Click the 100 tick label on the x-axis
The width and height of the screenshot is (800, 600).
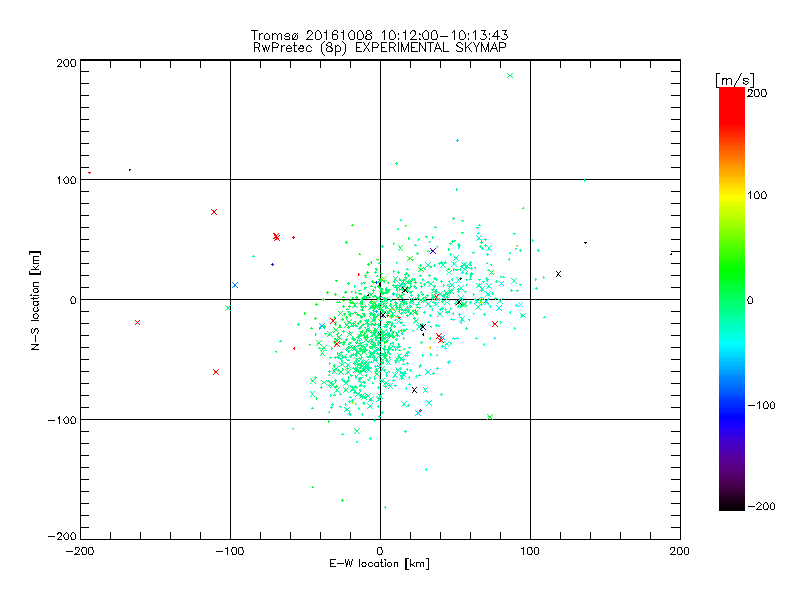[x=530, y=551]
